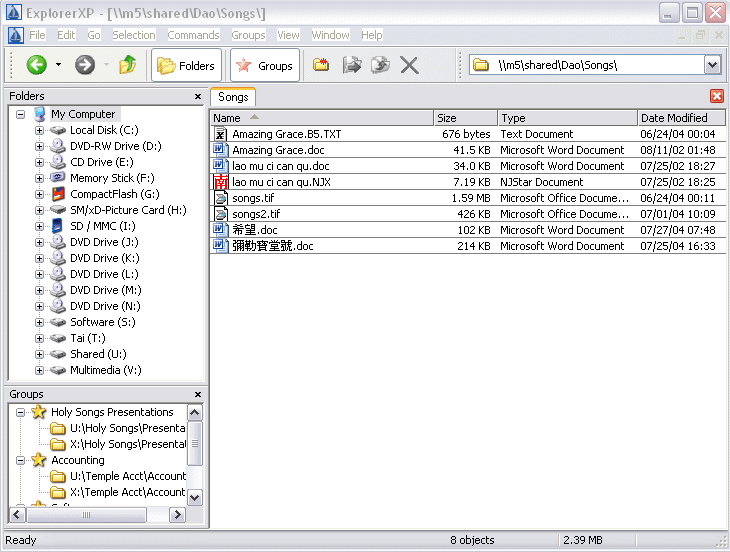Click the Forward navigation arrow
The height and width of the screenshot is (552, 730).
pyautogui.click(x=85, y=65)
